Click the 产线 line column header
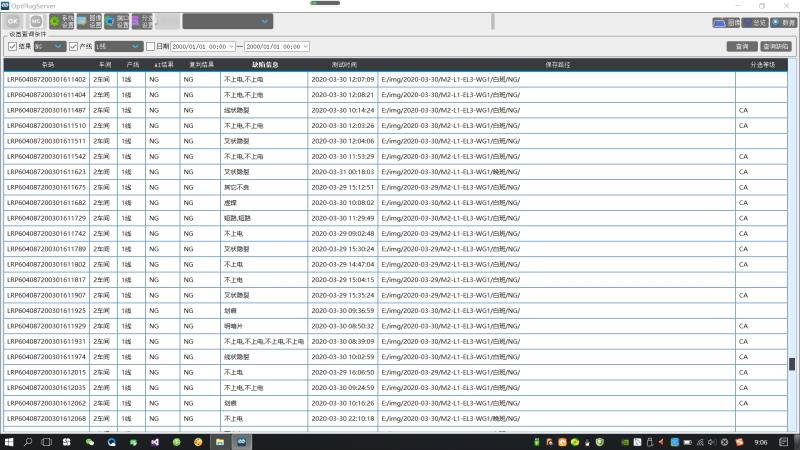 (133, 65)
